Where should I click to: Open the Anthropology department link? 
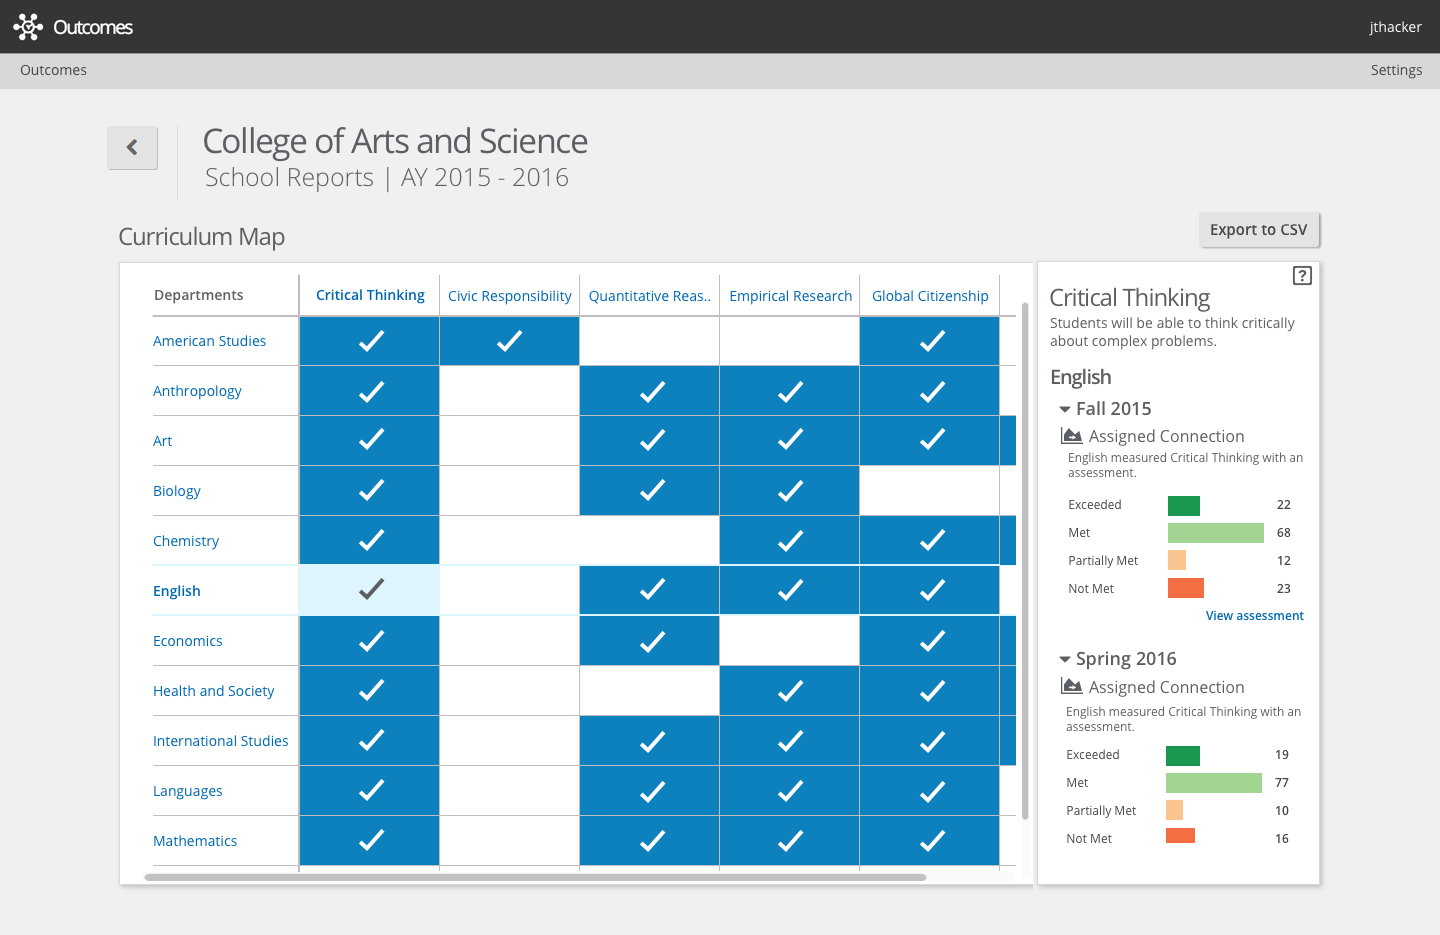click(197, 391)
